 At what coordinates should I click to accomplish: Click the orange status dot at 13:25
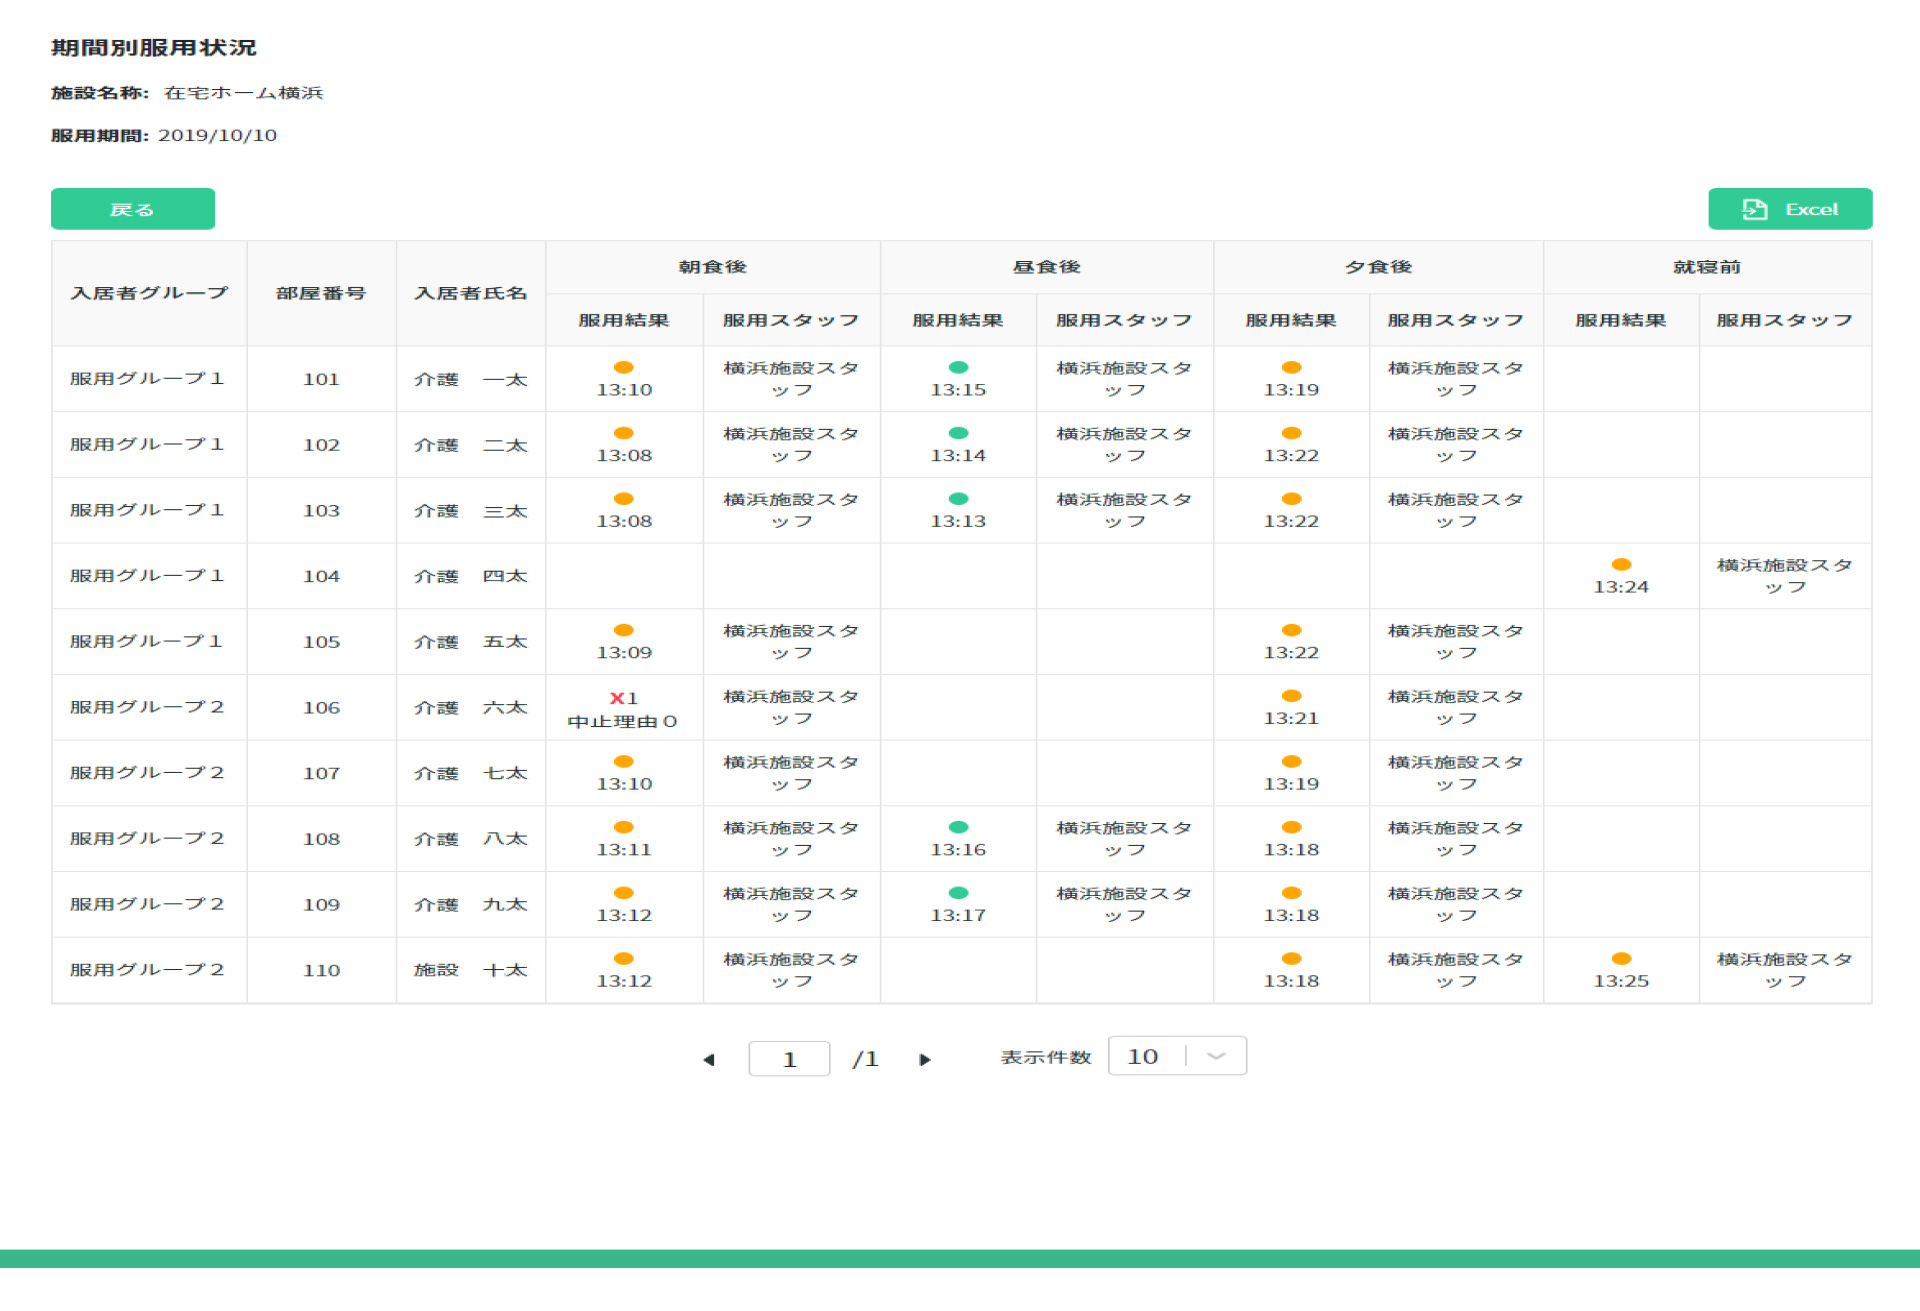(x=1621, y=958)
